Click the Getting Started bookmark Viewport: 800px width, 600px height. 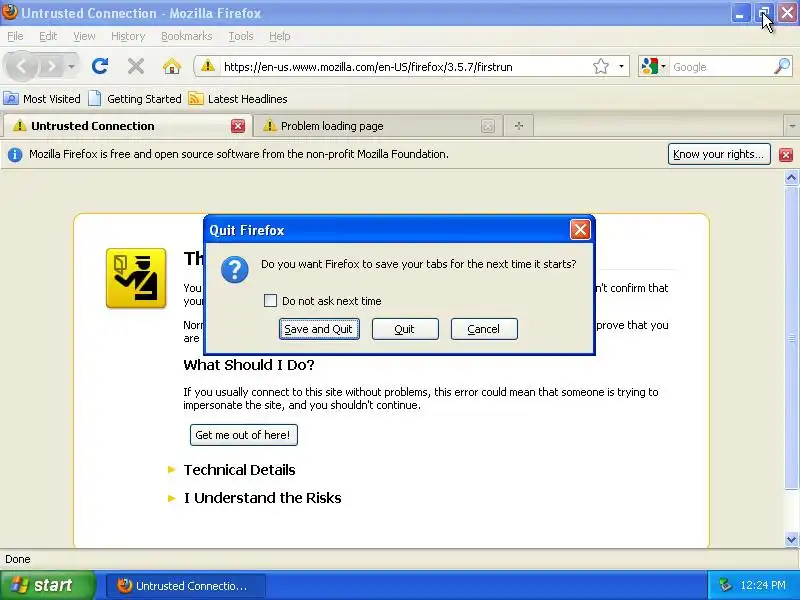[135, 99]
